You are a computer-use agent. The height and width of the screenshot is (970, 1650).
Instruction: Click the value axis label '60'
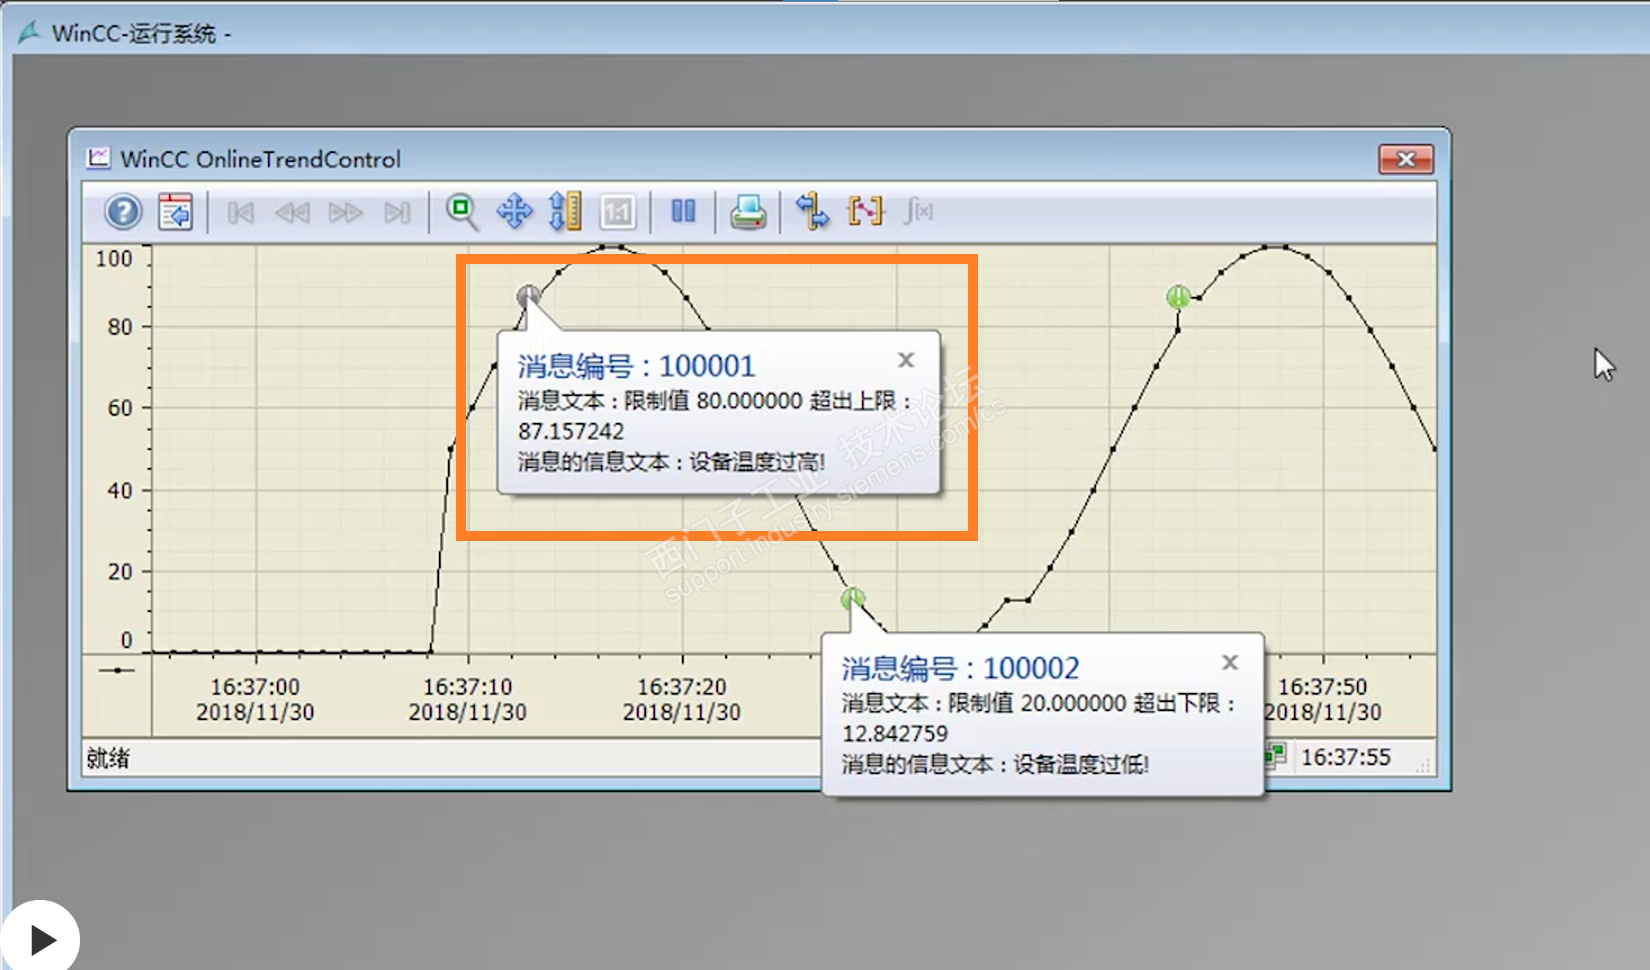coord(120,408)
